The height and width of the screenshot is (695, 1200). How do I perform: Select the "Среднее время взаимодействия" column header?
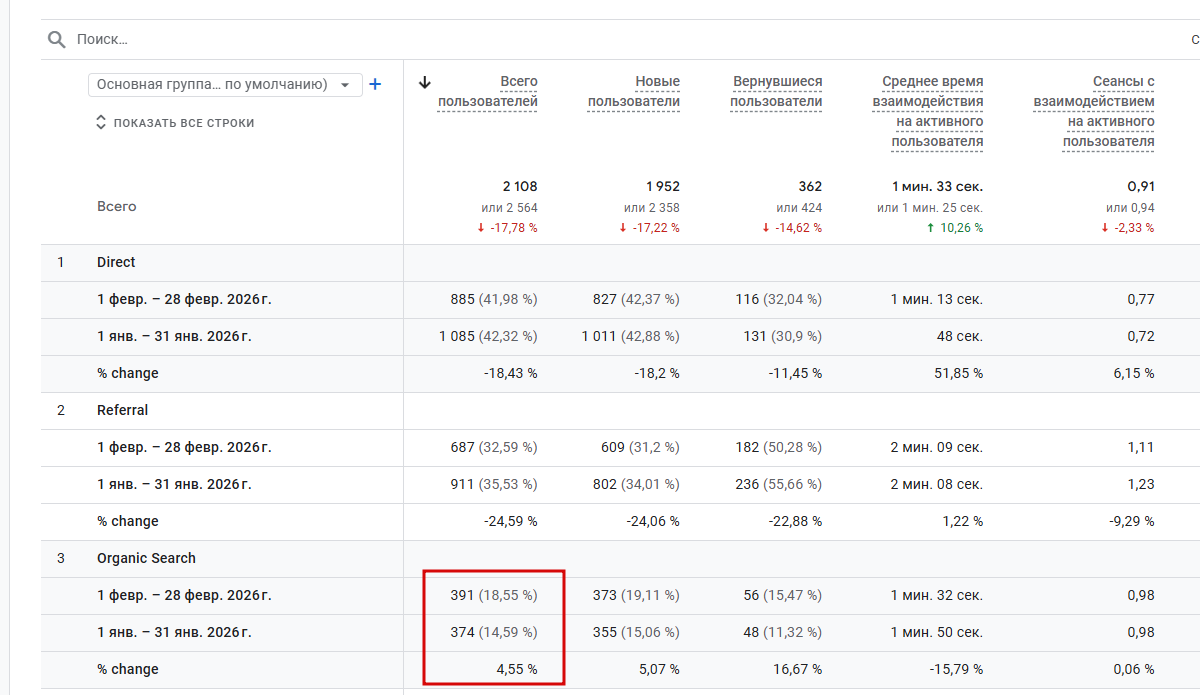pos(928,111)
